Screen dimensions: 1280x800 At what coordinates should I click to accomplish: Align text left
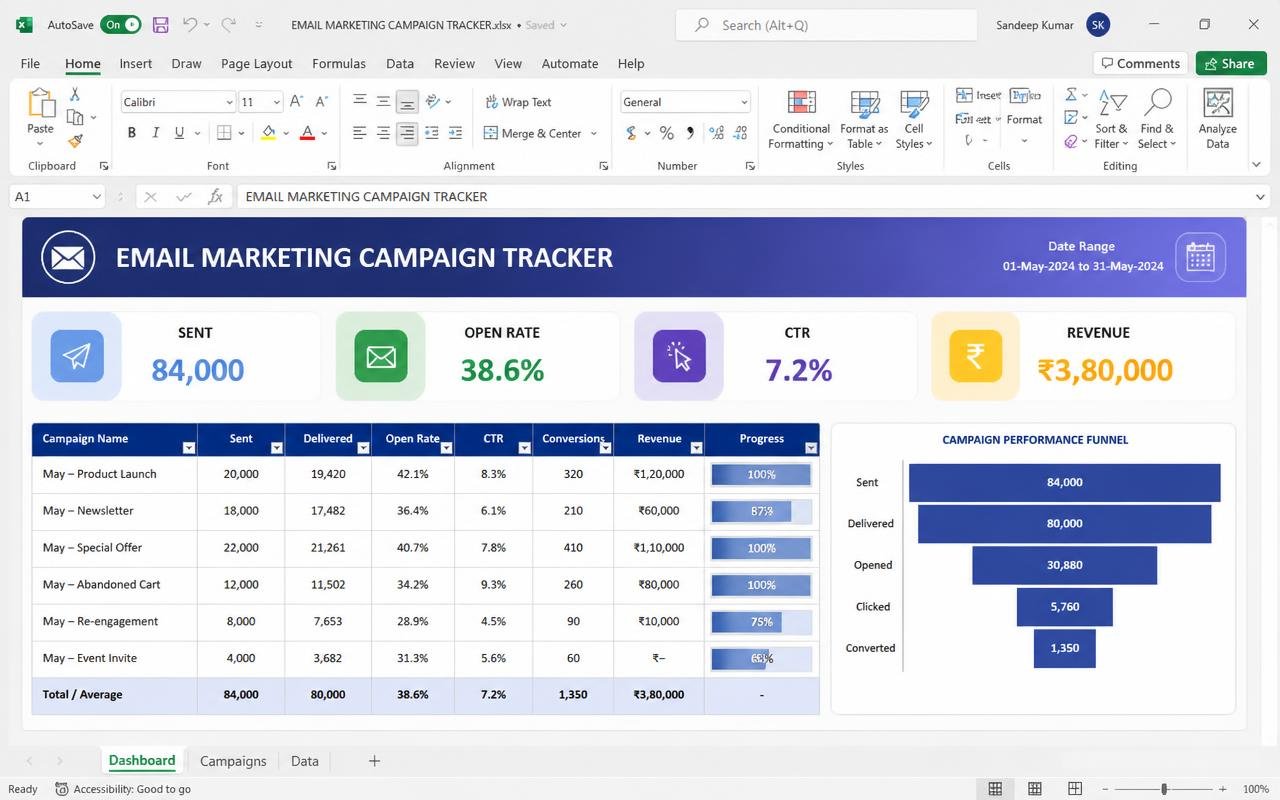[359, 133]
